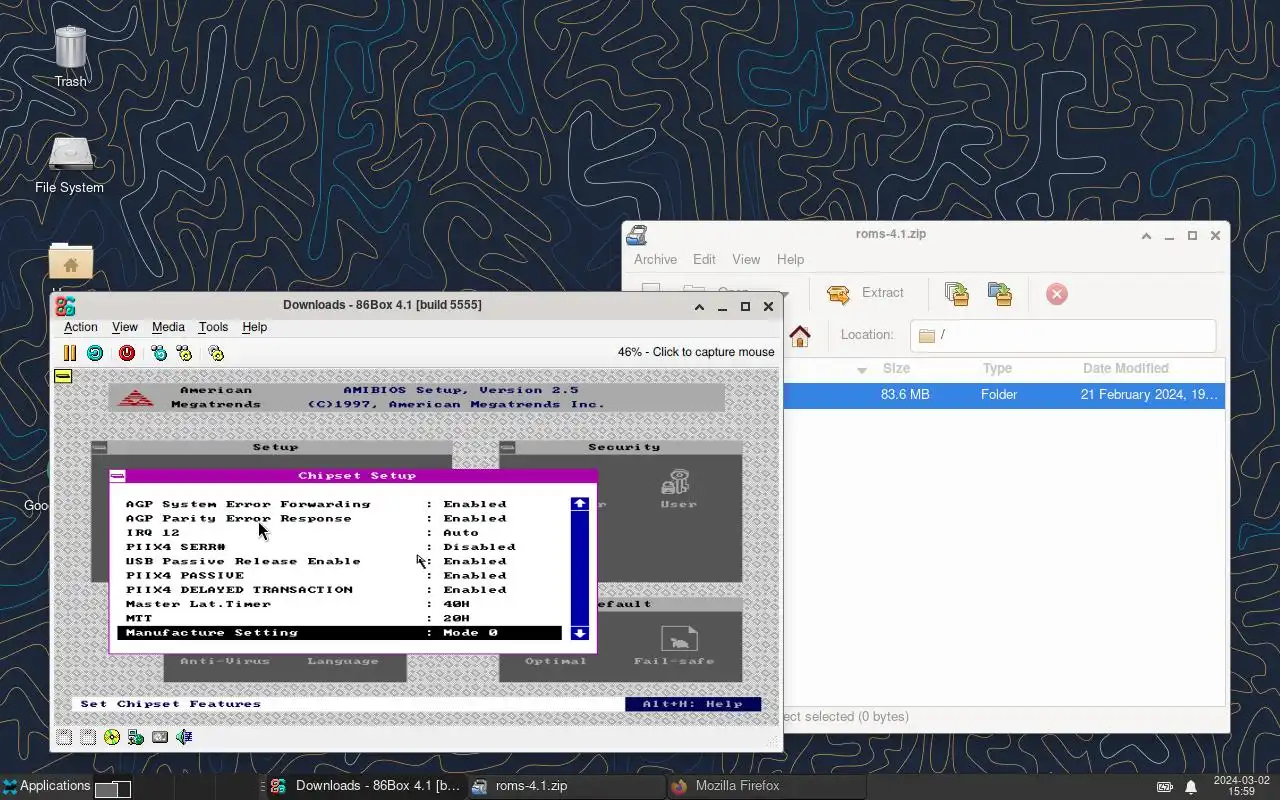Open Edit menu in archive manager
1280x800 pixels.
pos(704,259)
